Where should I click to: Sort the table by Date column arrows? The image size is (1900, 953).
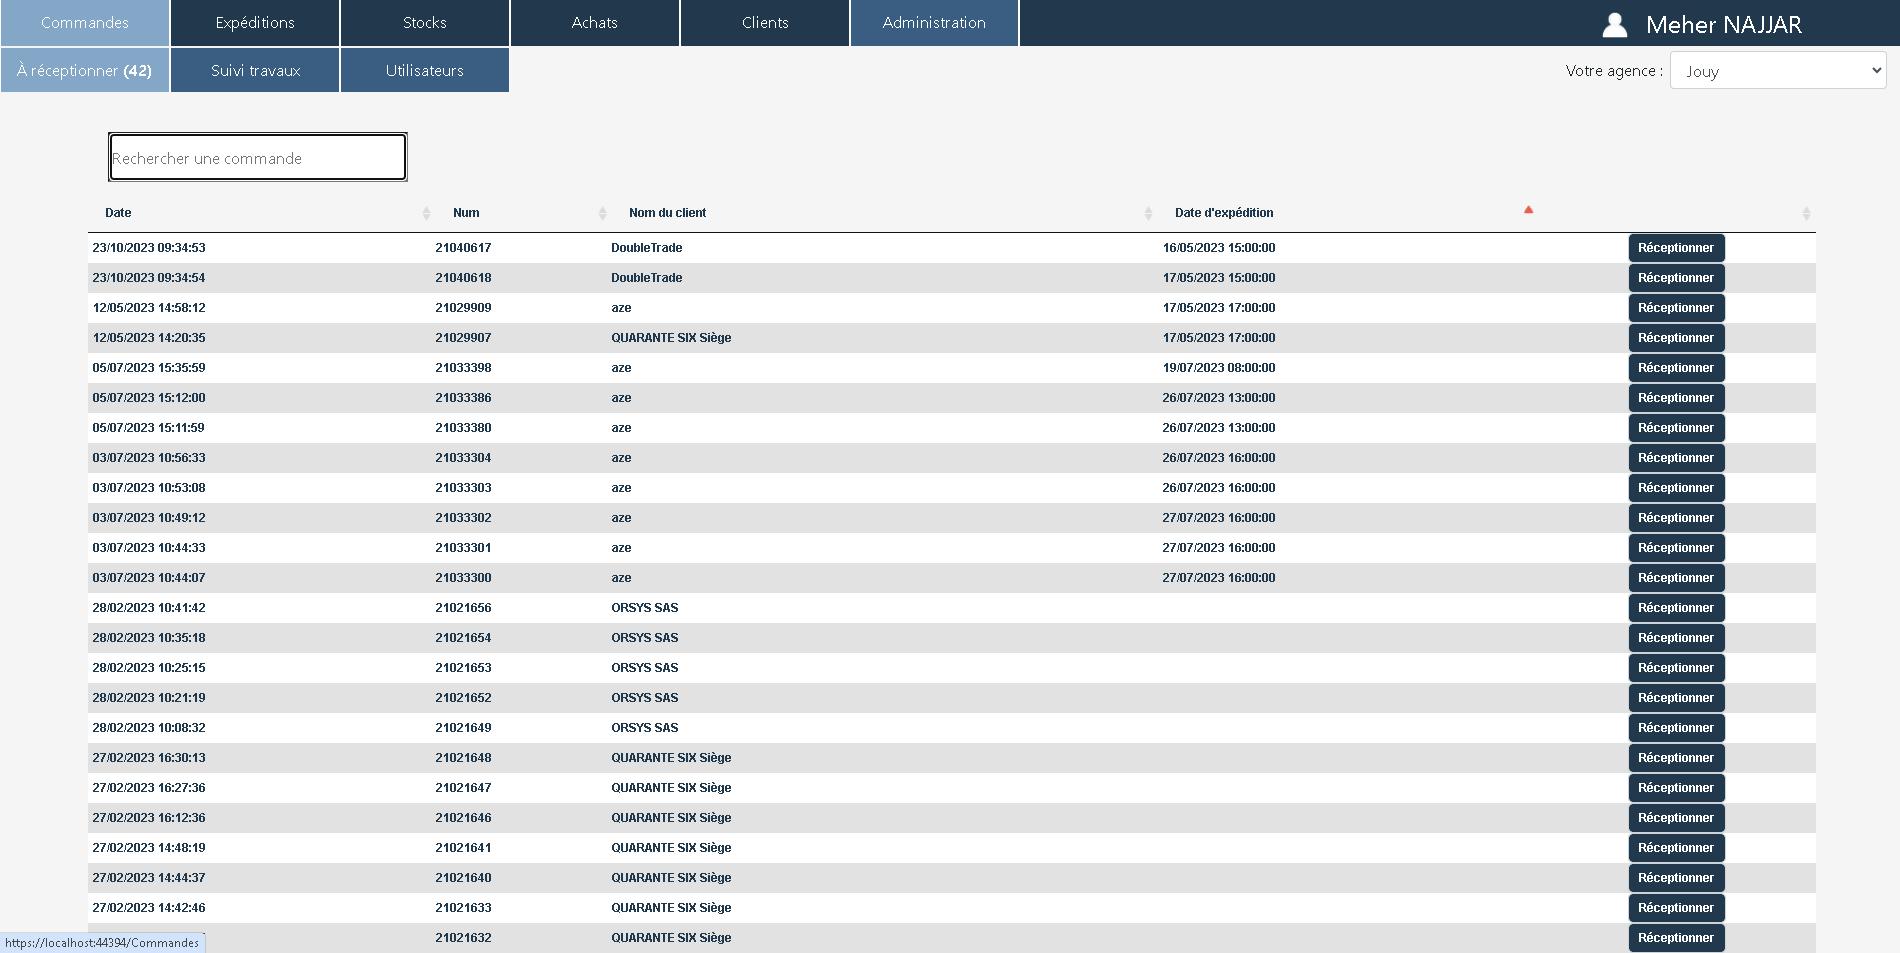click(x=426, y=213)
